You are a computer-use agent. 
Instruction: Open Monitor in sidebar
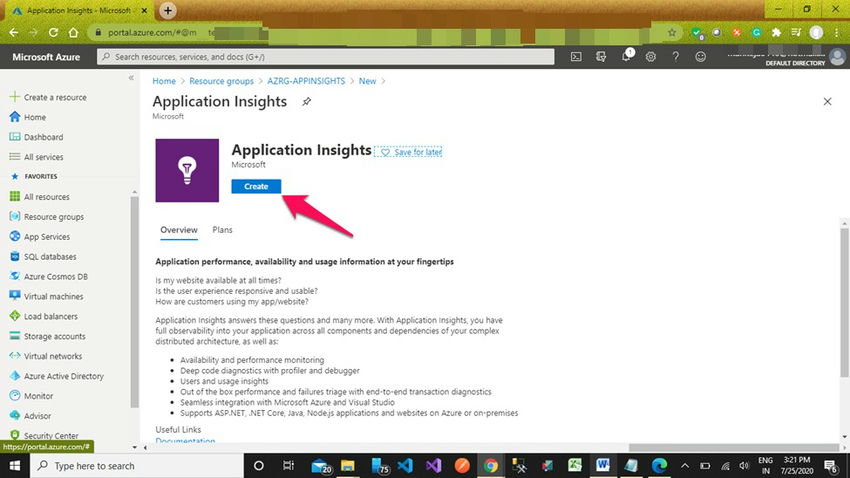pos(31,396)
